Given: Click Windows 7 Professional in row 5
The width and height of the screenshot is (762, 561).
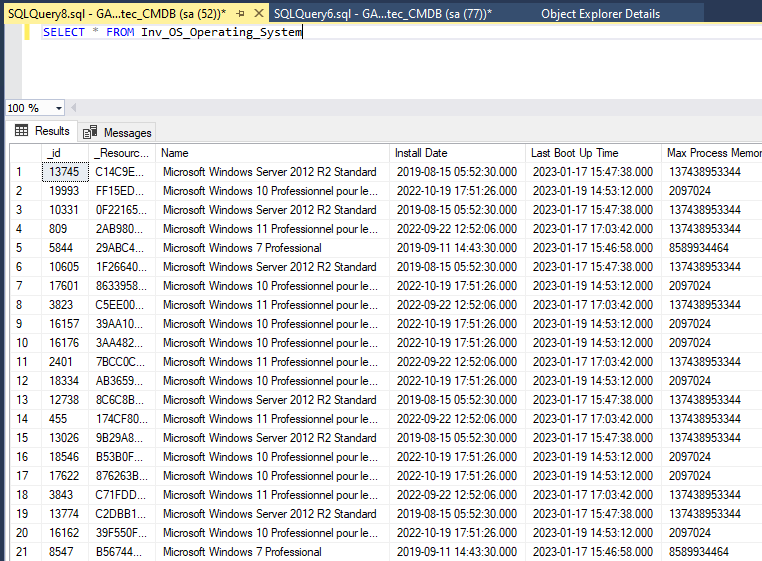Looking at the screenshot, I should tap(272, 248).
